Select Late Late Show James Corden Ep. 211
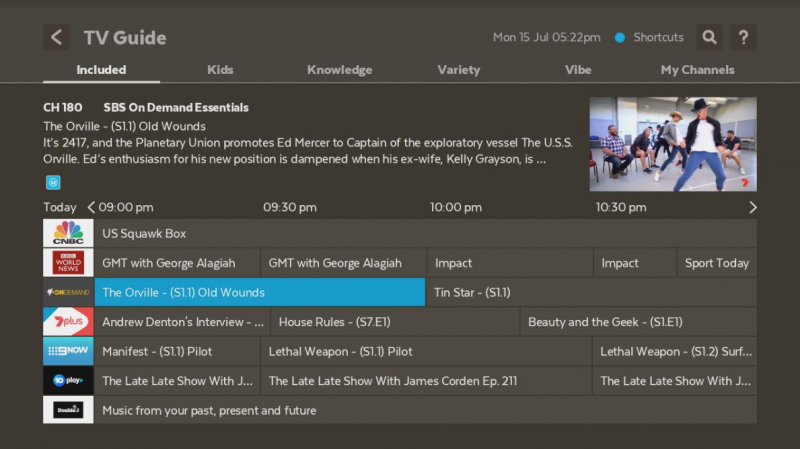The height and width of the screenshot is (449, 800). 426,381
